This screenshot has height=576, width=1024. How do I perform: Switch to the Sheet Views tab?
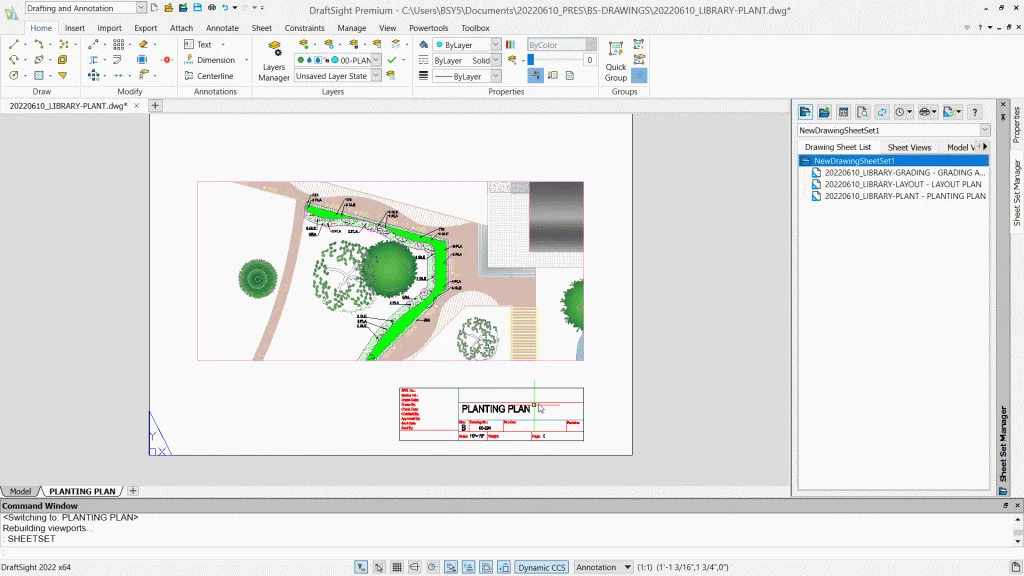pos(909,147)
